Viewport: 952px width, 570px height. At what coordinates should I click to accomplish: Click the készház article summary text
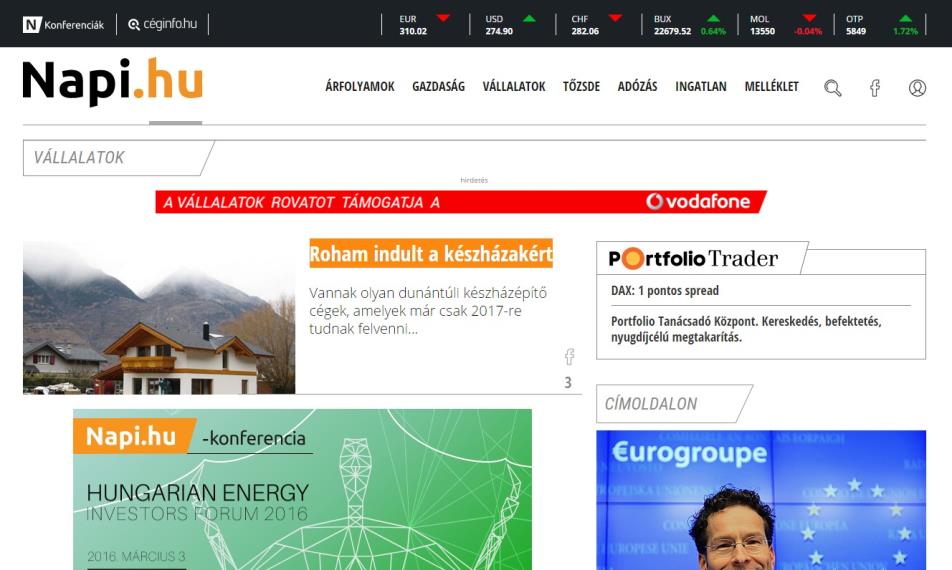(428, 311)
